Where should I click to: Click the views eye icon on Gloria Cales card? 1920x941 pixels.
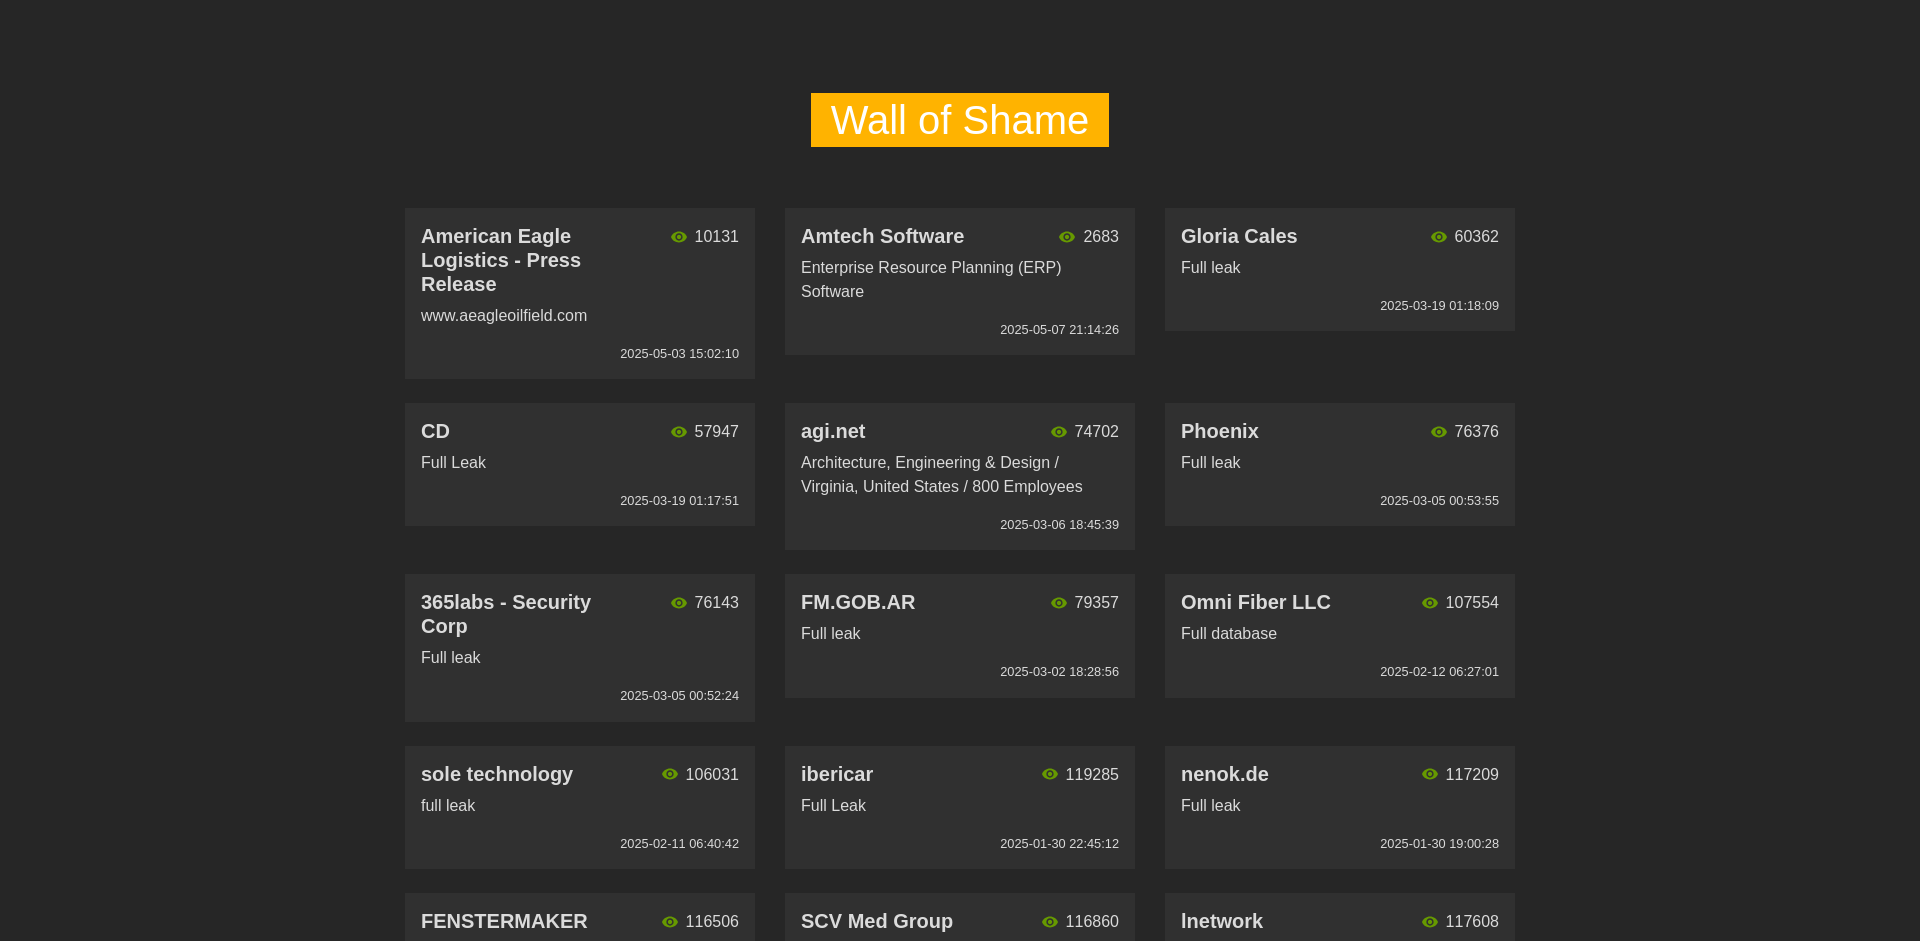pyautogui.click(x=1439, y=237)
